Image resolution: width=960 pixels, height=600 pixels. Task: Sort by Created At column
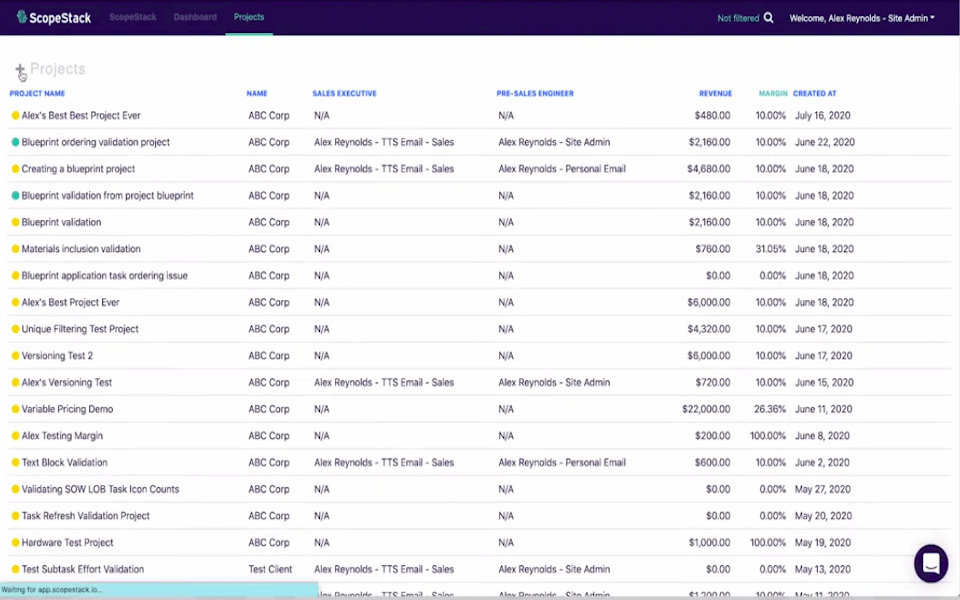pos(814,94)
